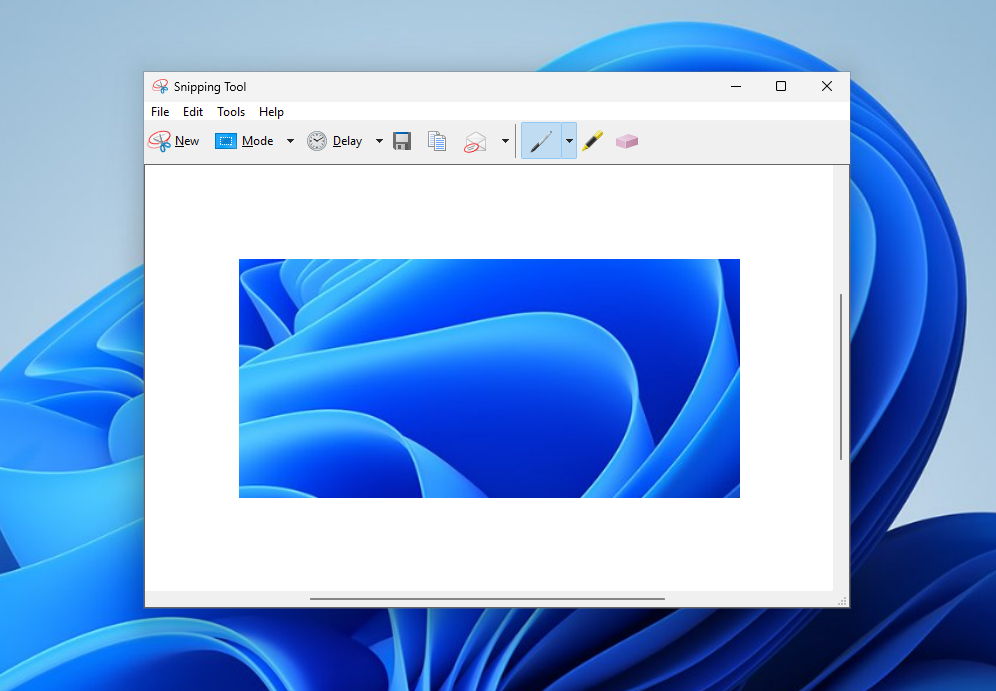Click the Delay clock icon

coord(316,140)
